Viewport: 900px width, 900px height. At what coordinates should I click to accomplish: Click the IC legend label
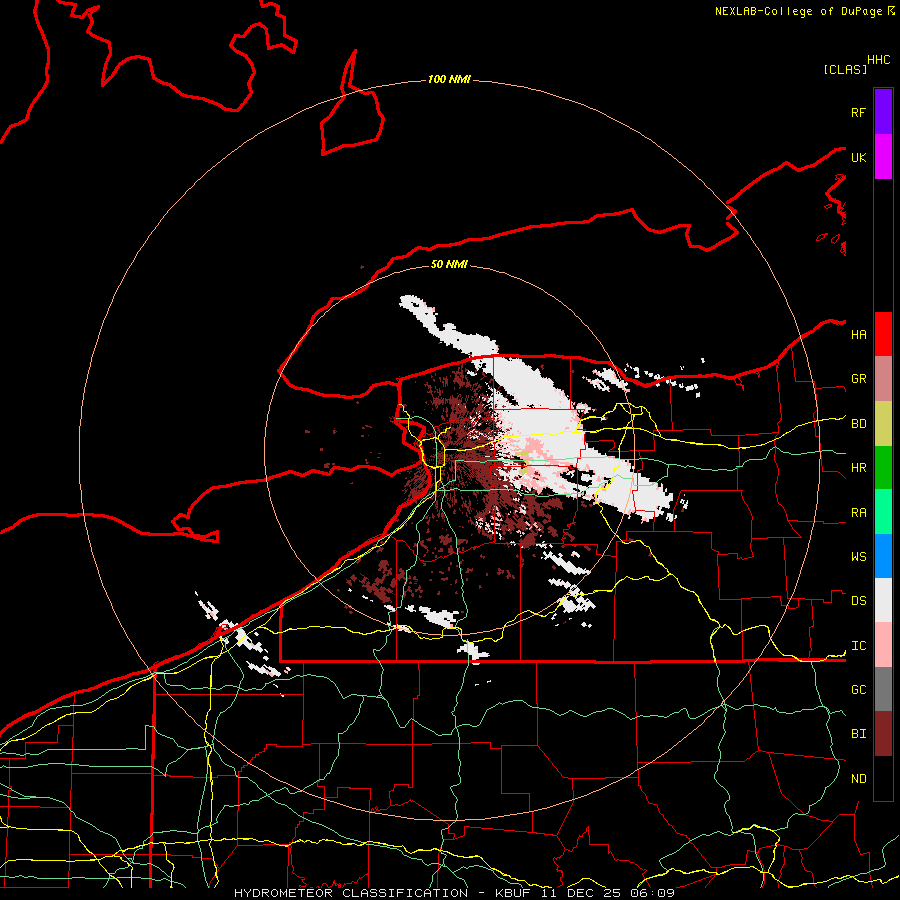(858, 646)
